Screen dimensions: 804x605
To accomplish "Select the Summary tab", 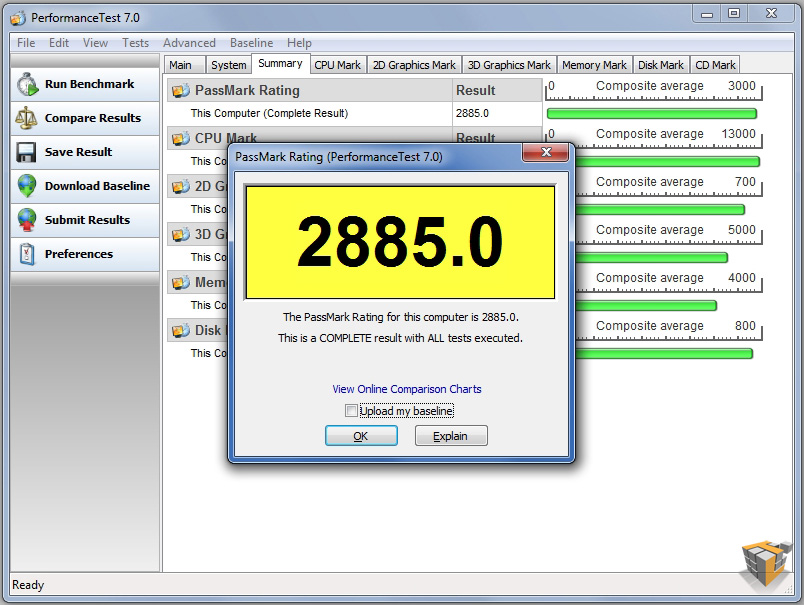I will [280, 64].
